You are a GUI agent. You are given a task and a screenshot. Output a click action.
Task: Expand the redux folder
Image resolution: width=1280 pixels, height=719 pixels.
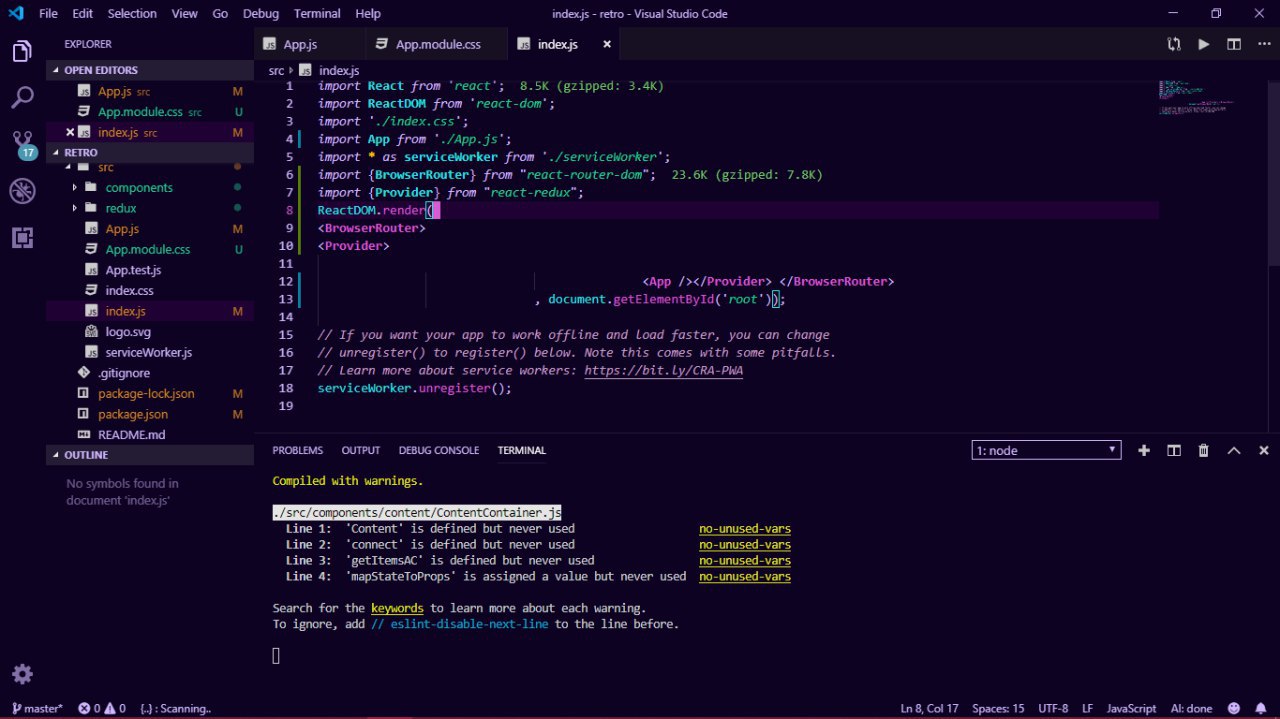pyautogui.click(x=120, y=208)
